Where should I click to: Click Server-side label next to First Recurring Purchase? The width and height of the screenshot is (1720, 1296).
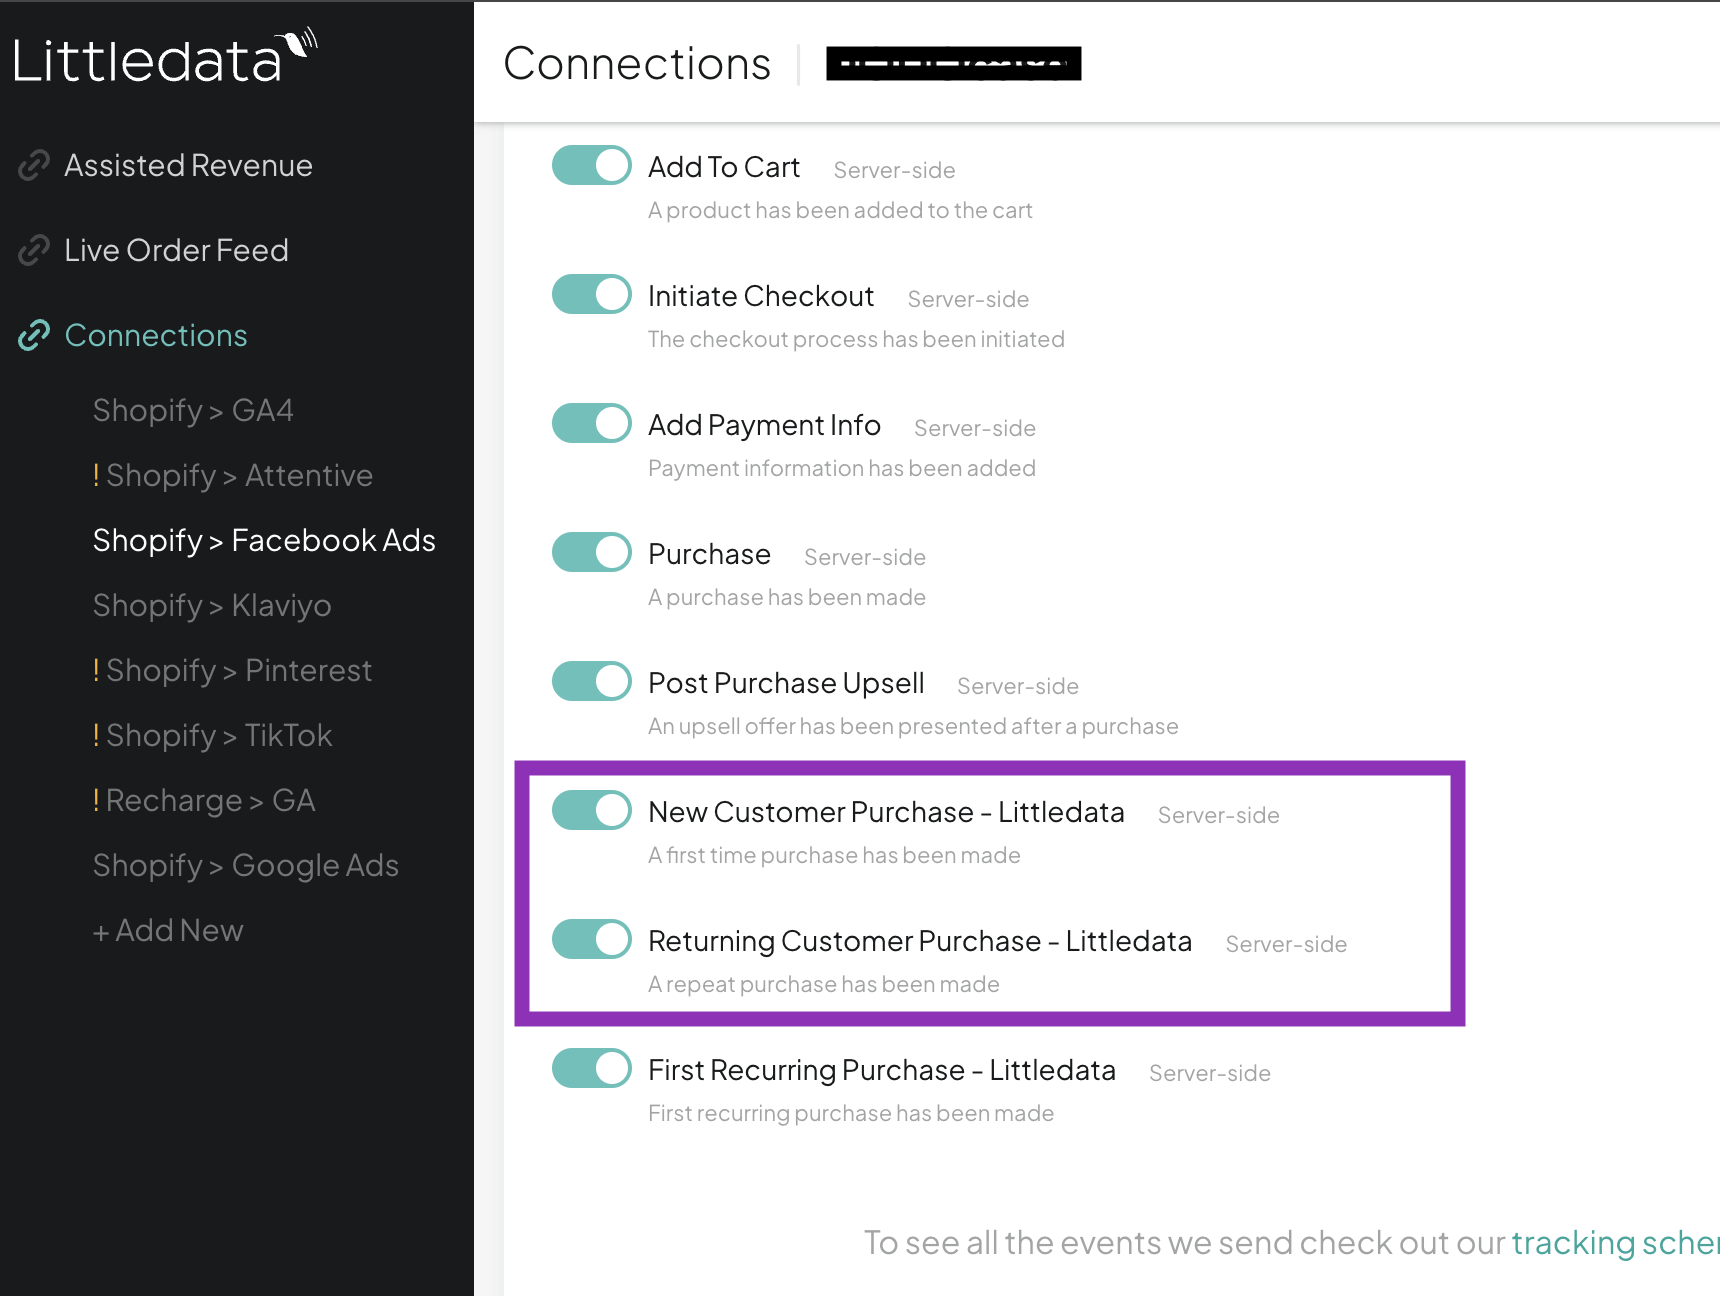click(1210, 1073)
